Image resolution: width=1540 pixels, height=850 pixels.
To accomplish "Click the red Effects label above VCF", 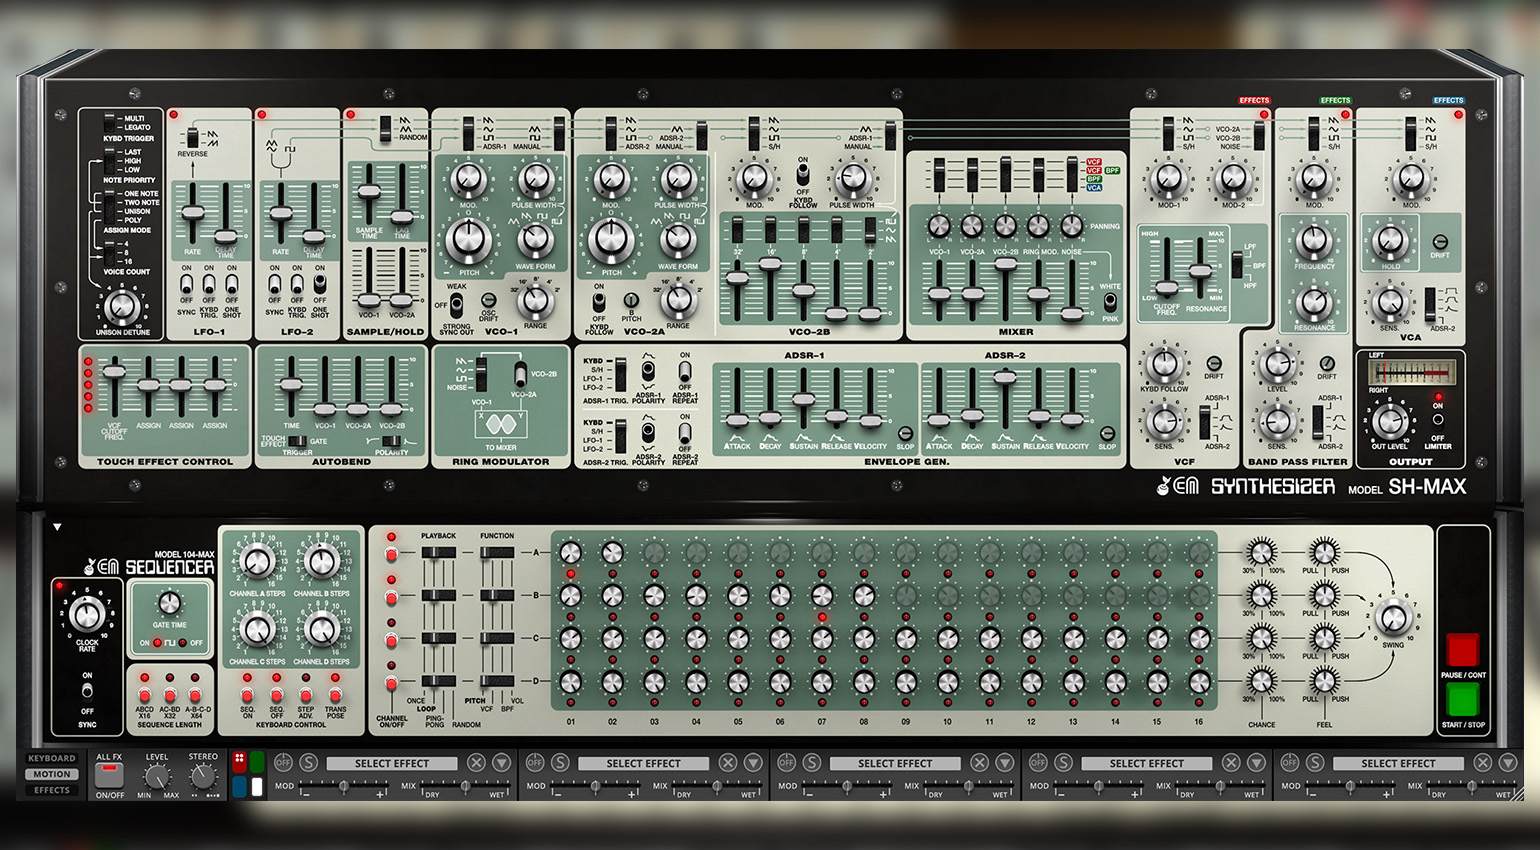I will pos(1254,100).
